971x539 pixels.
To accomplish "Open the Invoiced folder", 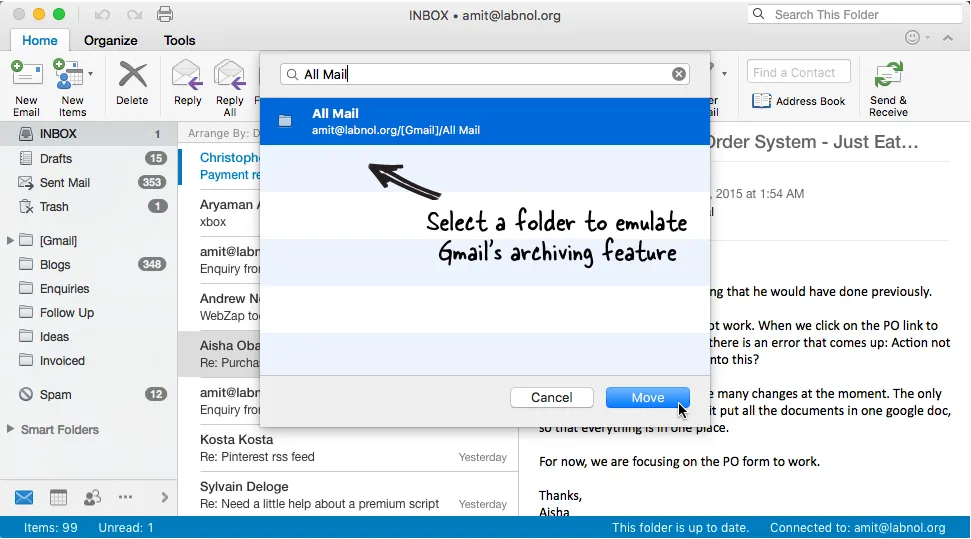I will click(89, 361).
